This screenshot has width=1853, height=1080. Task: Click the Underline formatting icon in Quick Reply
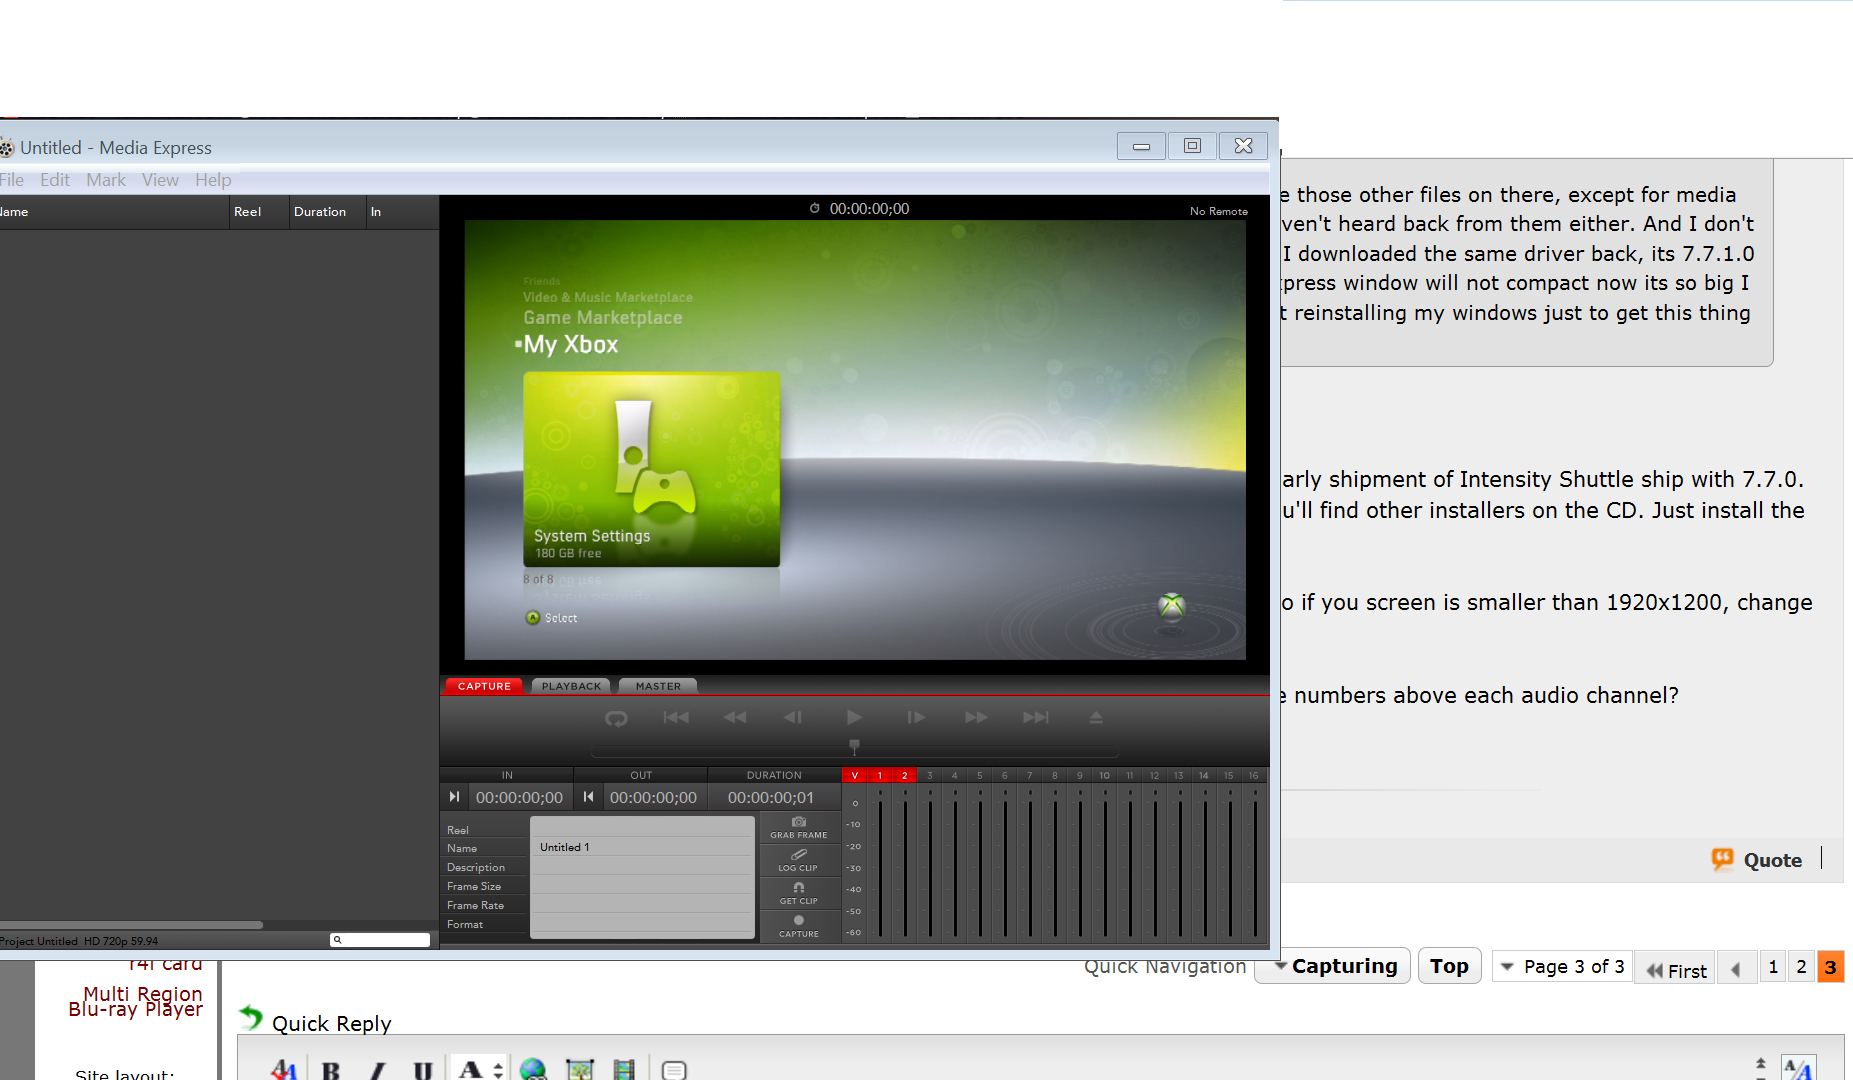tap(423, 1070)
